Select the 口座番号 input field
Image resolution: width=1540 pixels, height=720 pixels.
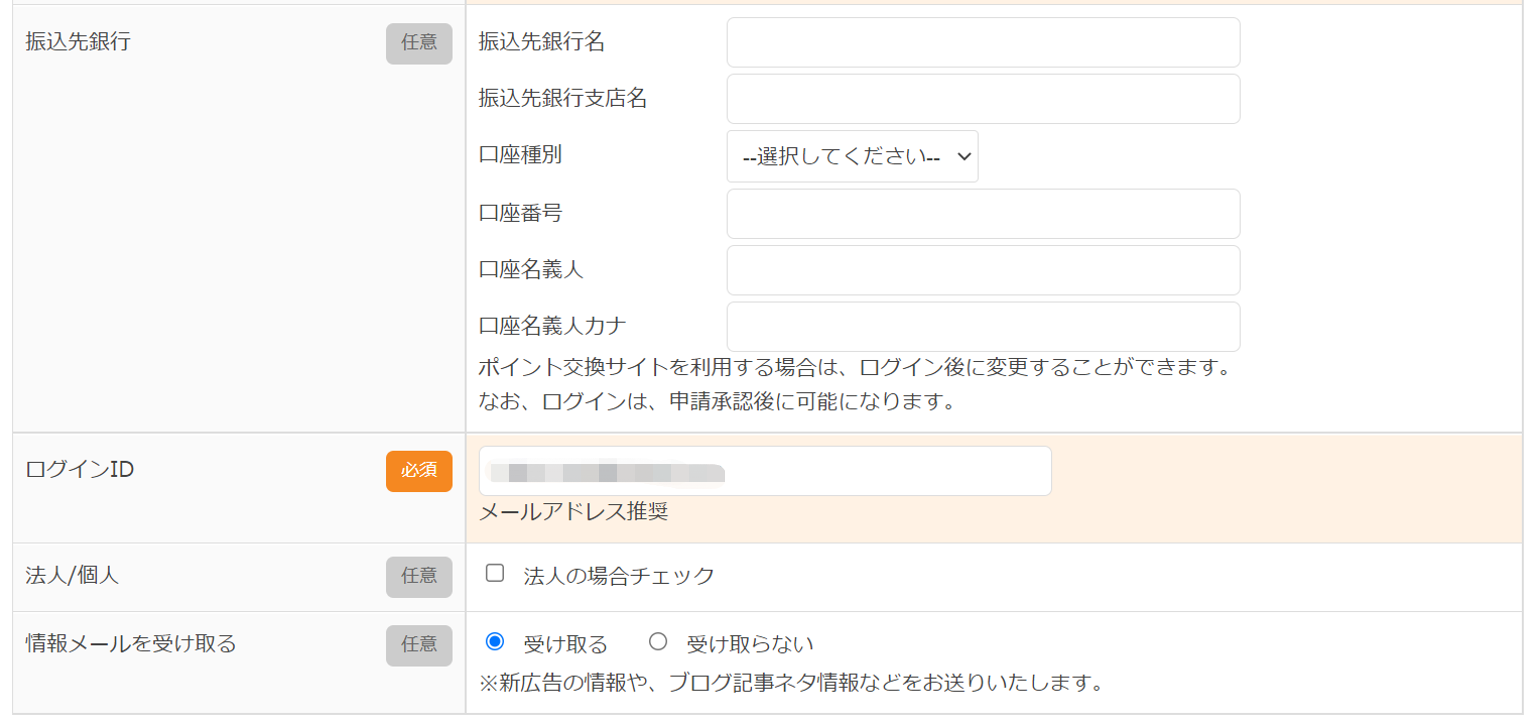point(983,214)
